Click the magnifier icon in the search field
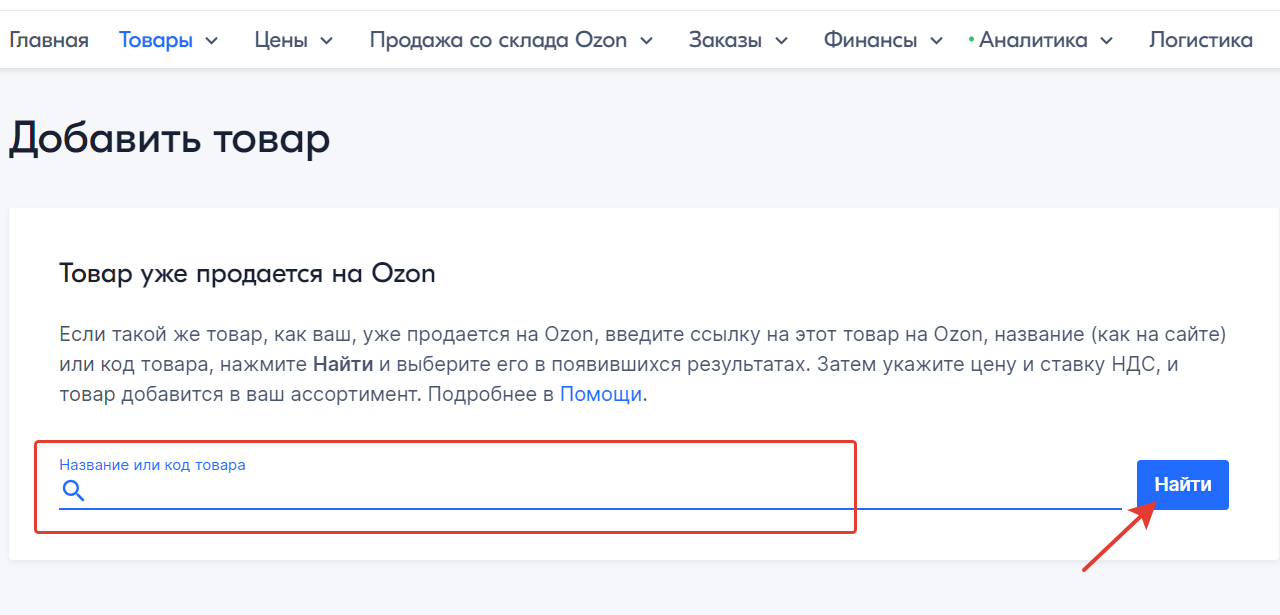1280x615 pixels. click(73, 490)
